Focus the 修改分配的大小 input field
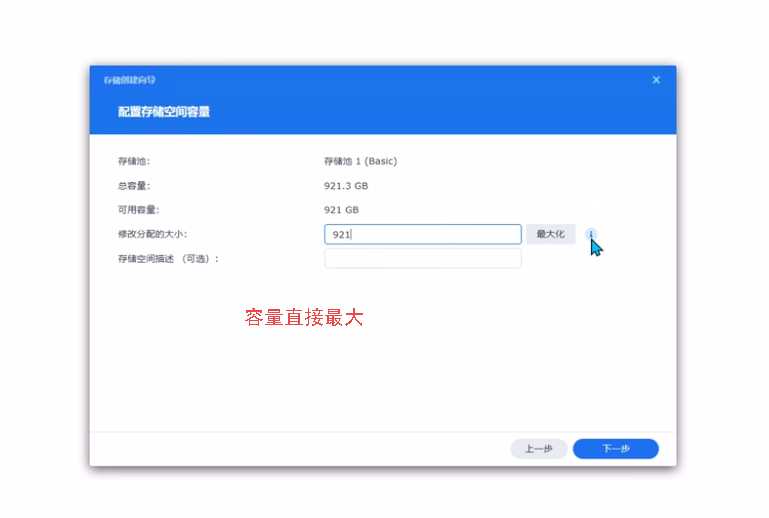 pos(423,234)
